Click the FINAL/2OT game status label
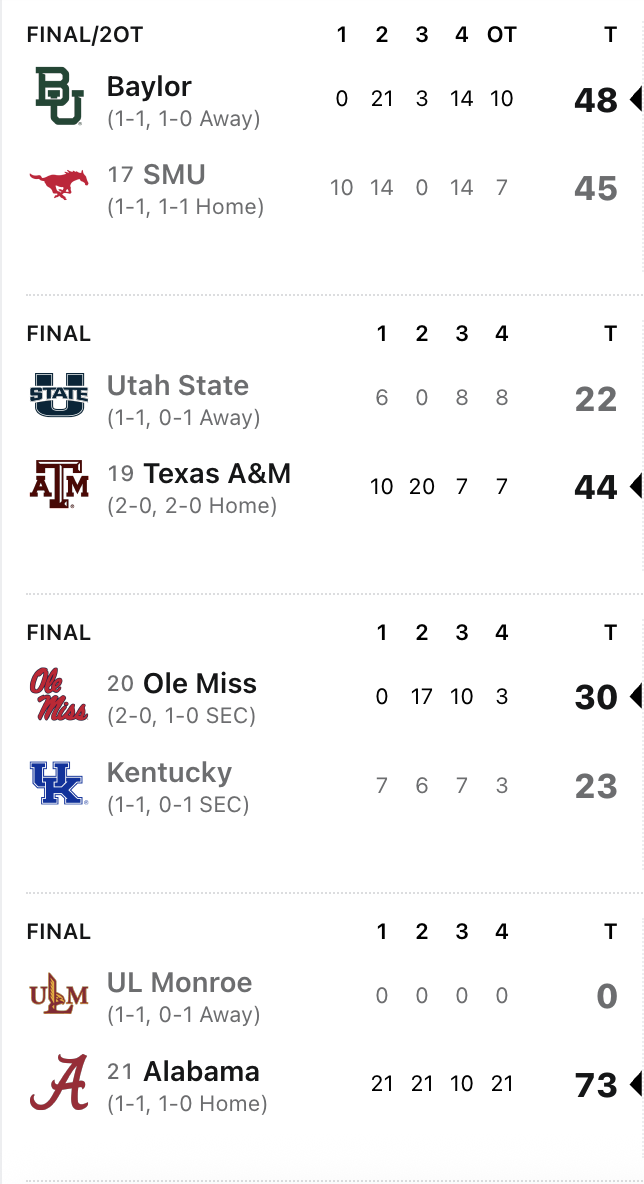 click(85, 35)
